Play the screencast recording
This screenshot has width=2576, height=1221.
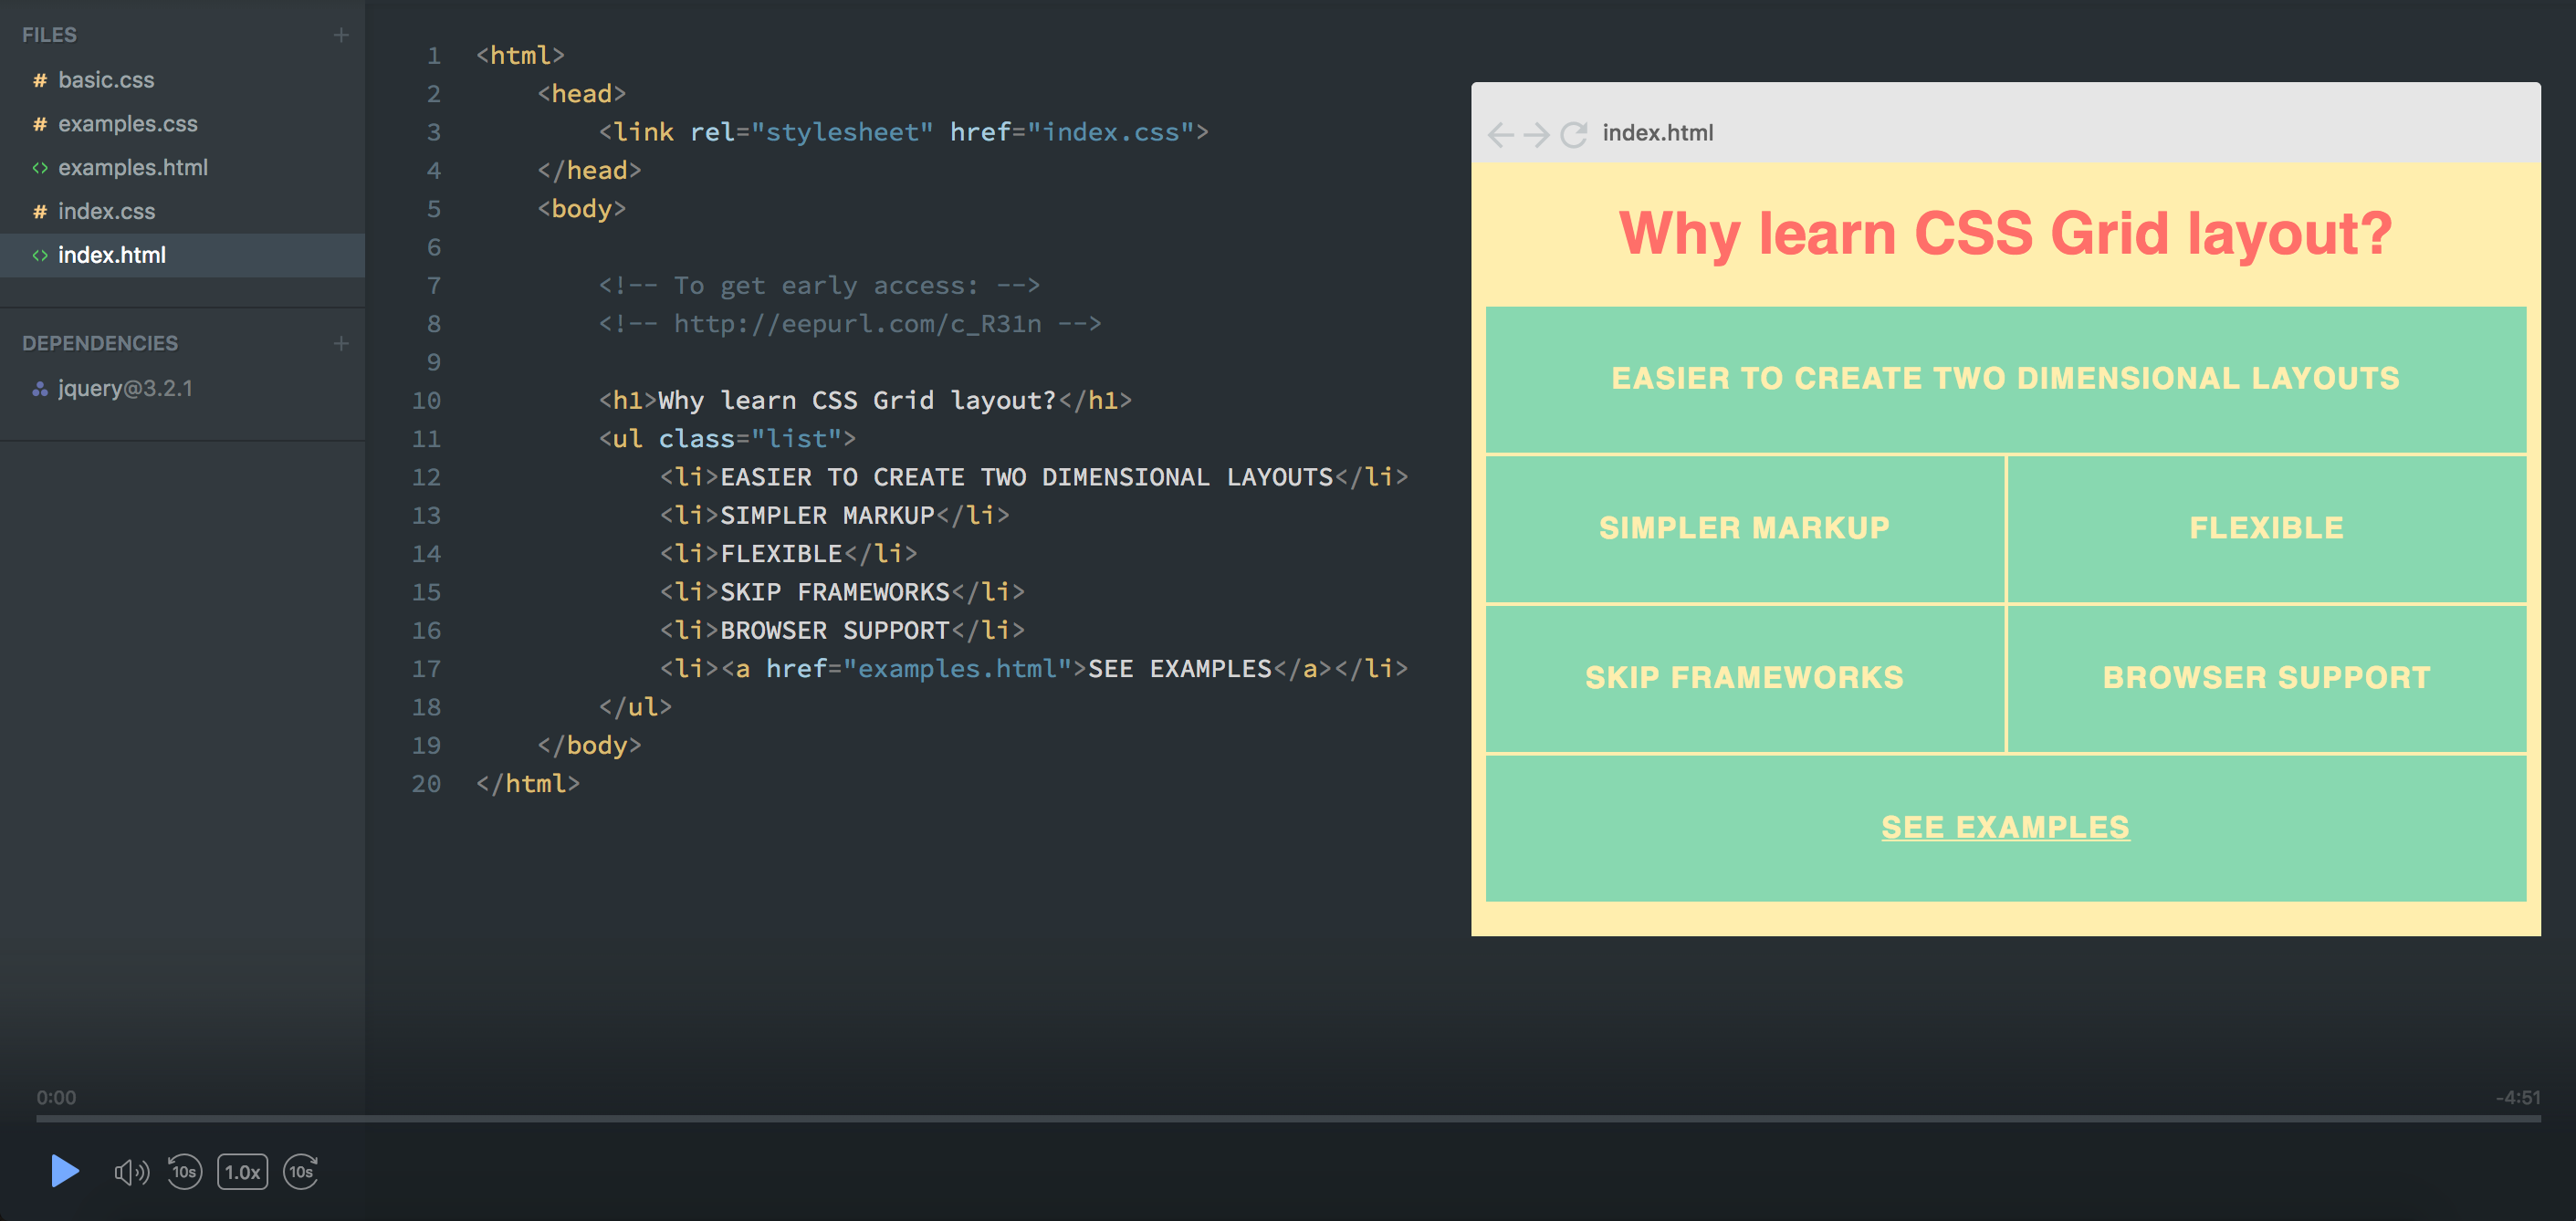point(64,1171)
